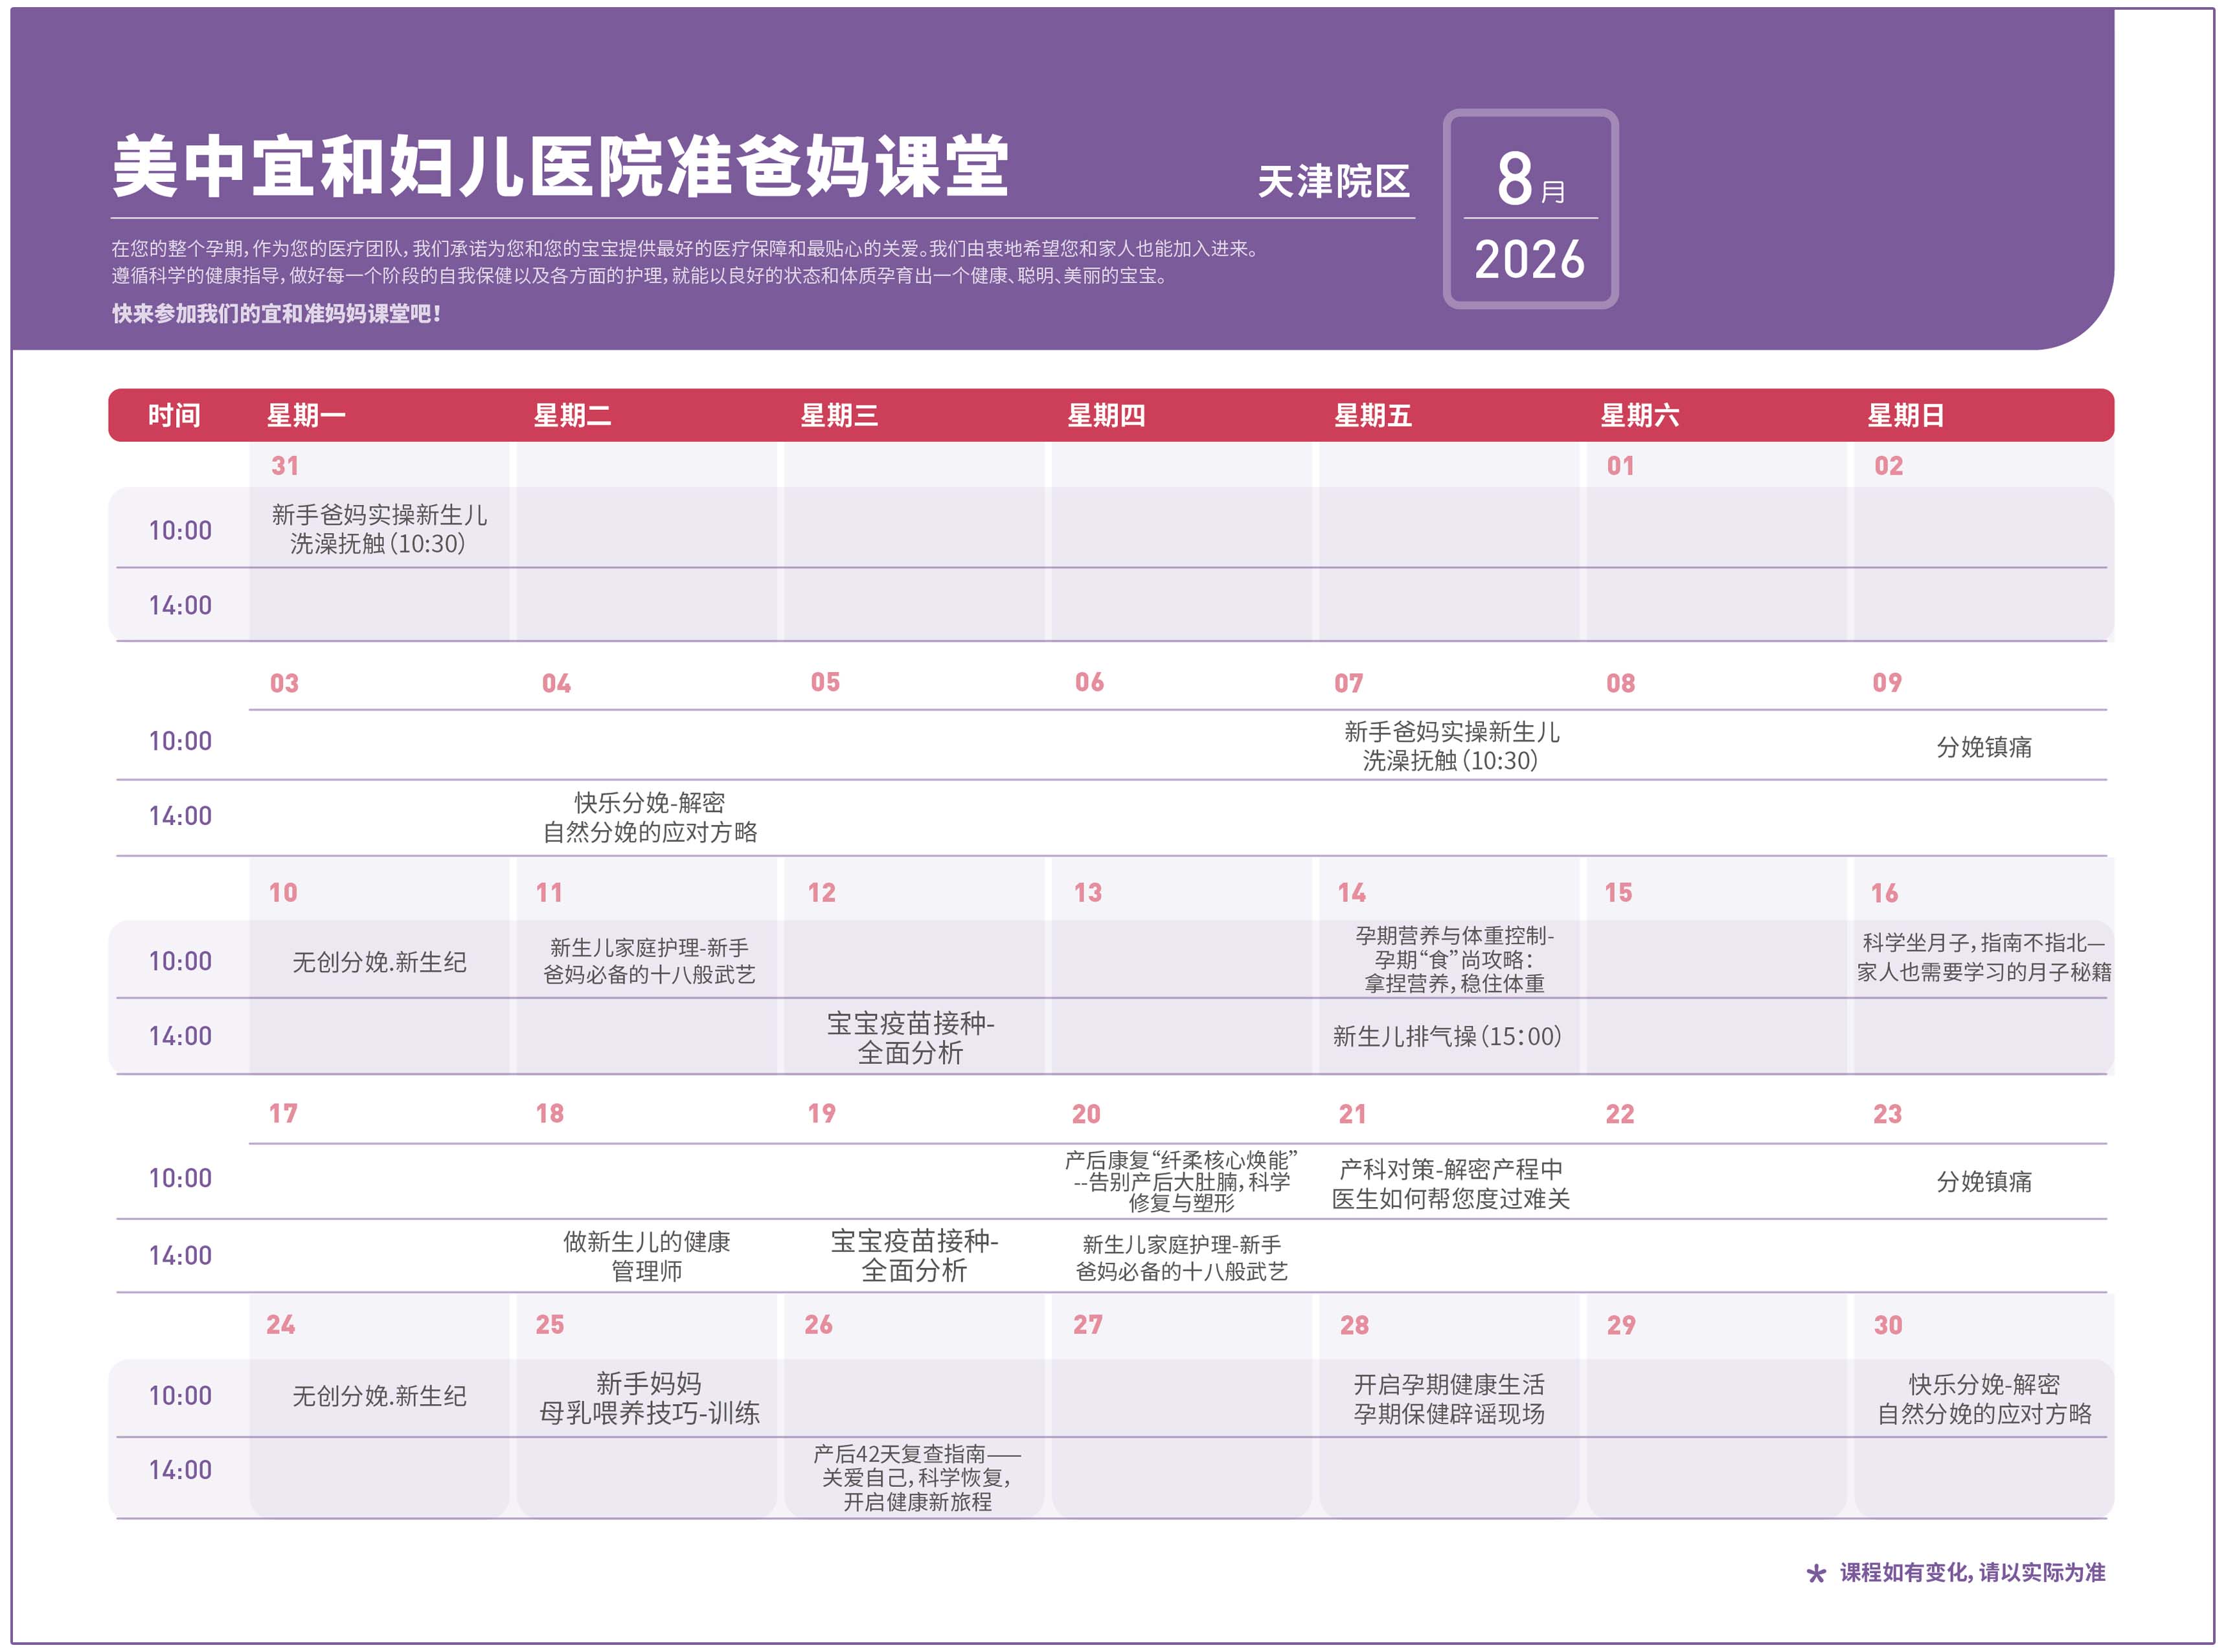Open the "做新生儿的健康管理师" class
Image resolution: width=2226 pixels, height=1652 pixels.
pyautogui.click(x=647, y=1256)
